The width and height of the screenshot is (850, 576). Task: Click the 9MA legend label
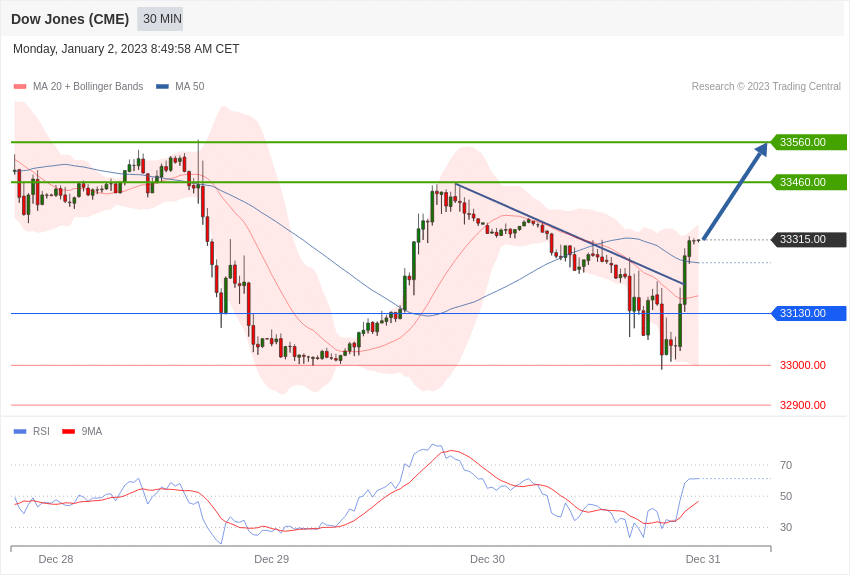click(92, 431)
